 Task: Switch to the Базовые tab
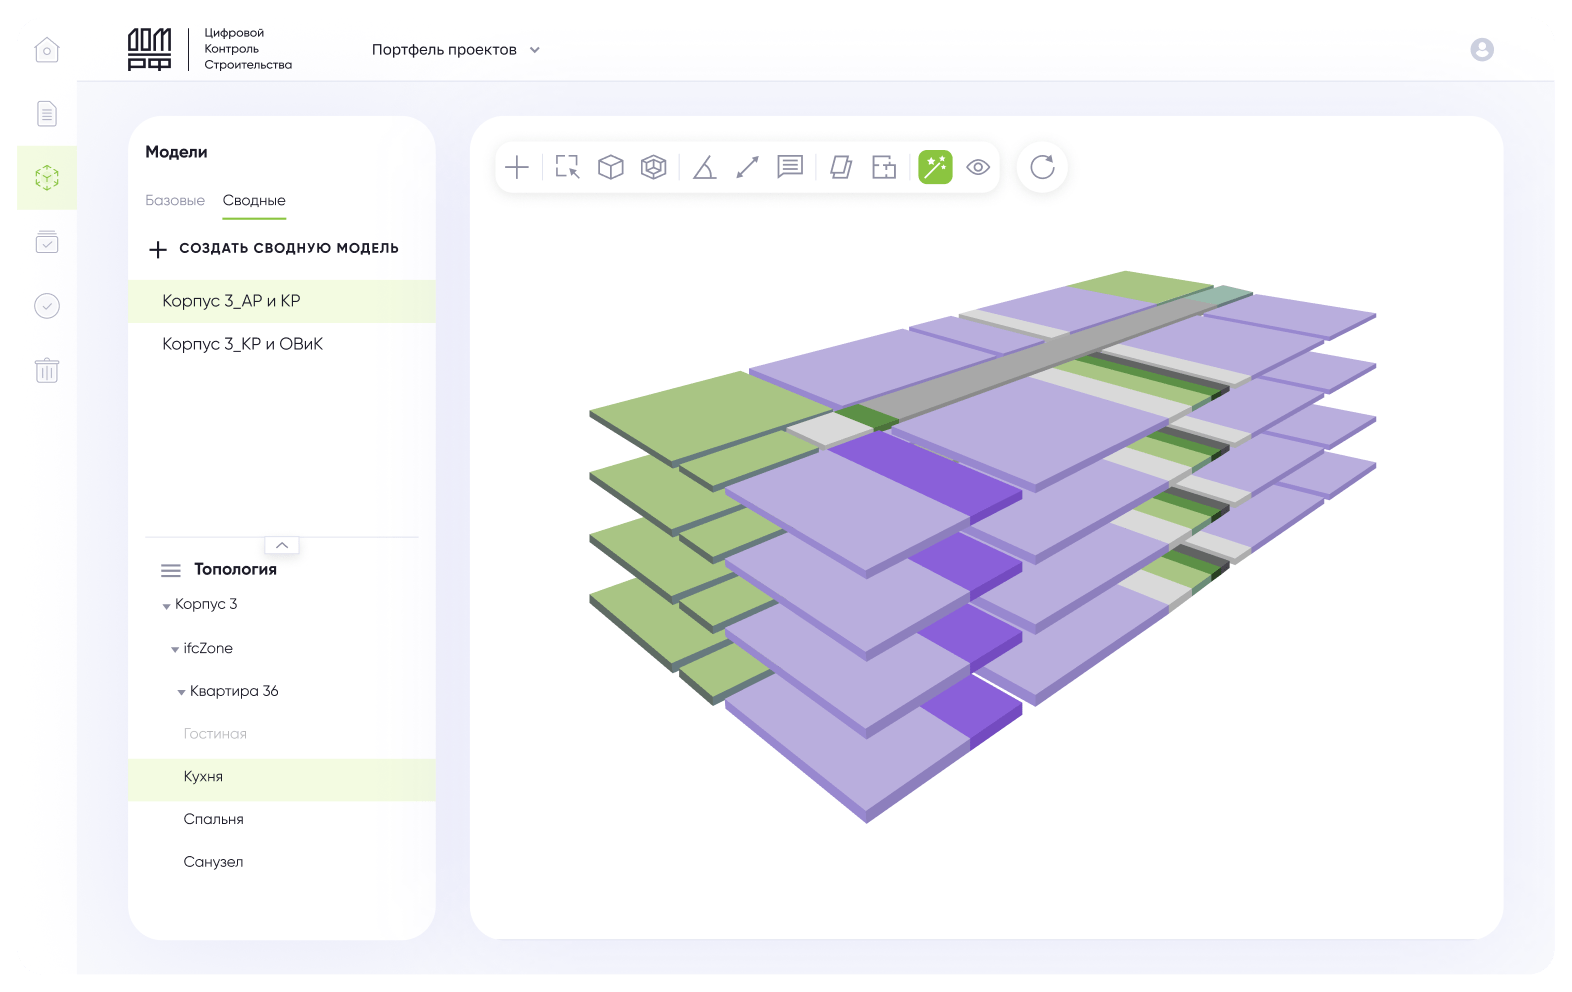[175, 201]
